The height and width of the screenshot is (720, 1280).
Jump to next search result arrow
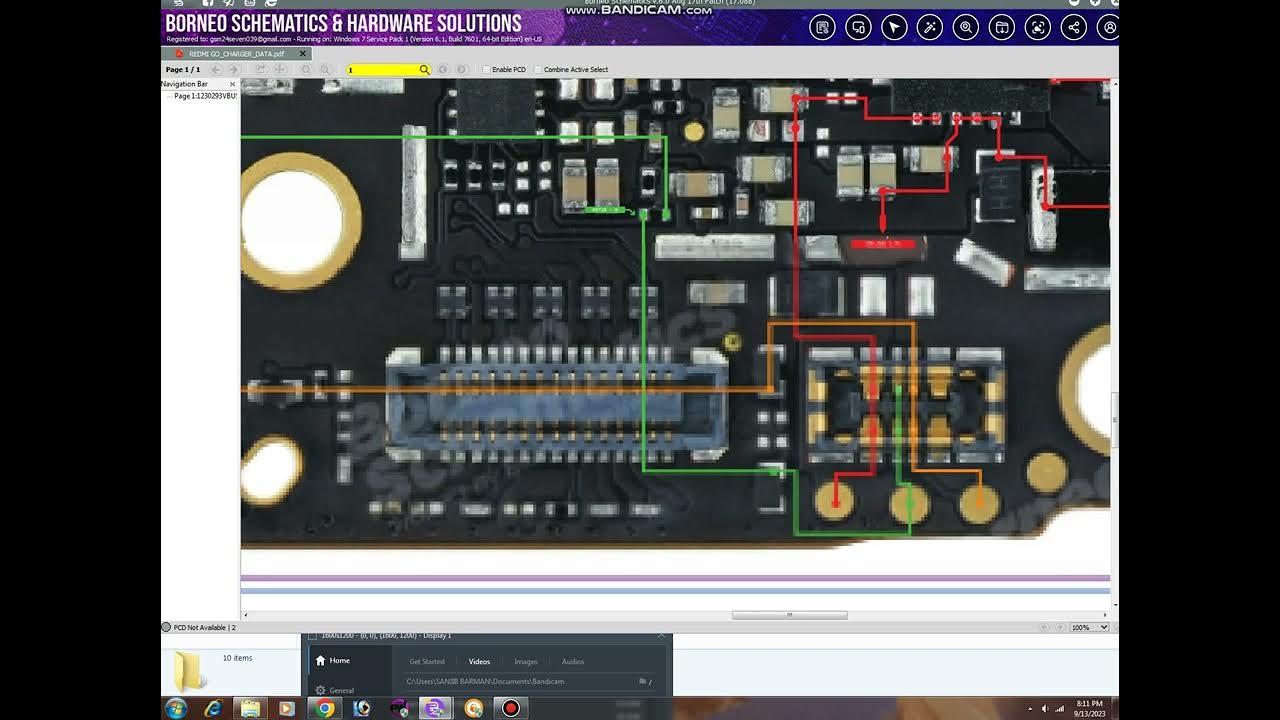[461, 70]
